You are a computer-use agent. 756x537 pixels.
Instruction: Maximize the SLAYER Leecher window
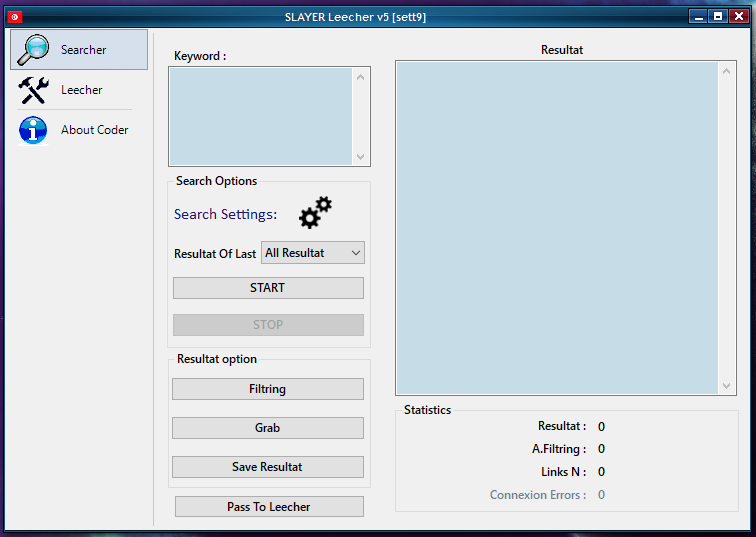click(717, 16)
